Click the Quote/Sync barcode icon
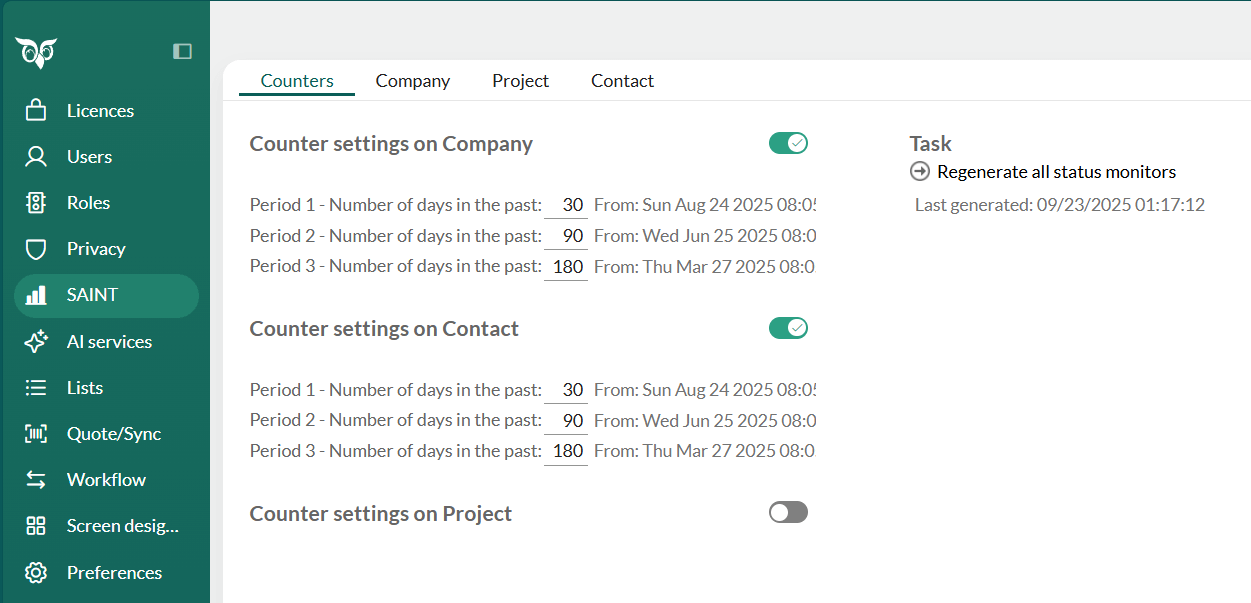1251x603 pixels. [36, 433]
